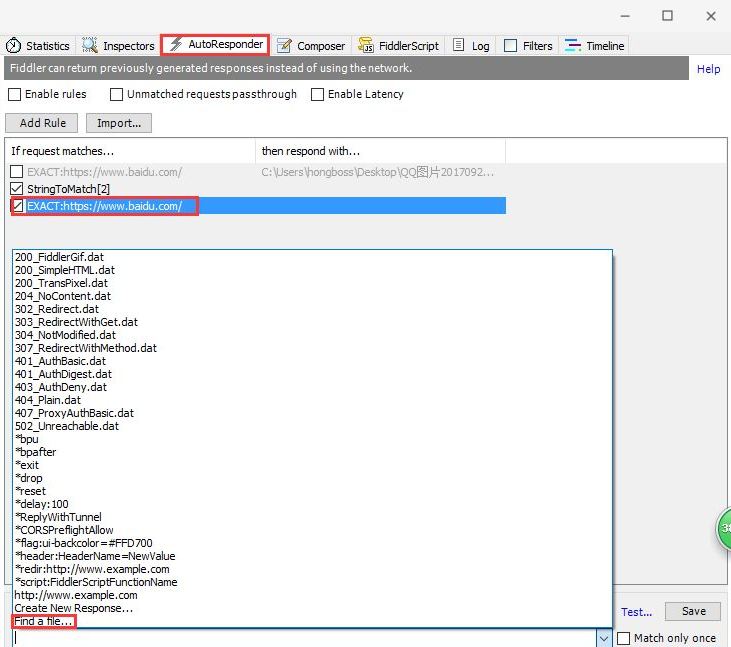Image resolution: width=731 pixels, height=647 pixels.
Task: Pick 307_RedirectWithMethod.dat
Action: click(311, 348)
